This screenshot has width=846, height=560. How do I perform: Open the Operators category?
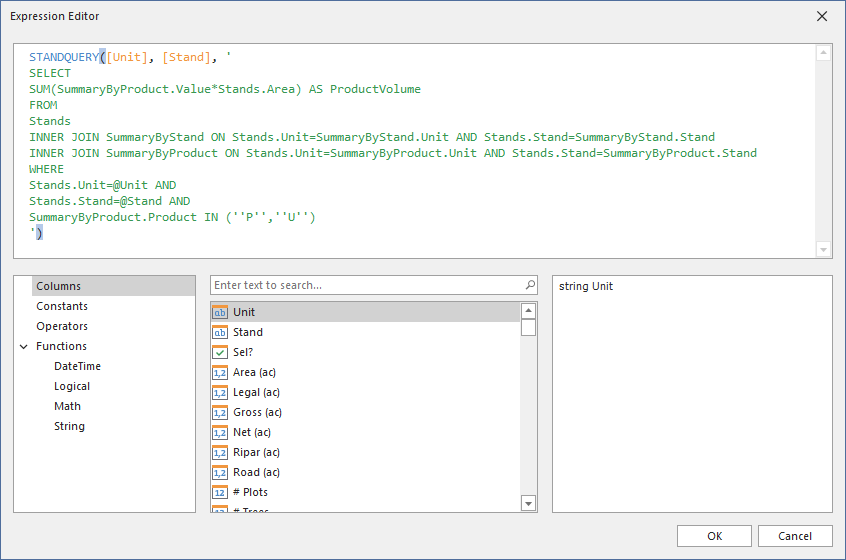point(62,326)
